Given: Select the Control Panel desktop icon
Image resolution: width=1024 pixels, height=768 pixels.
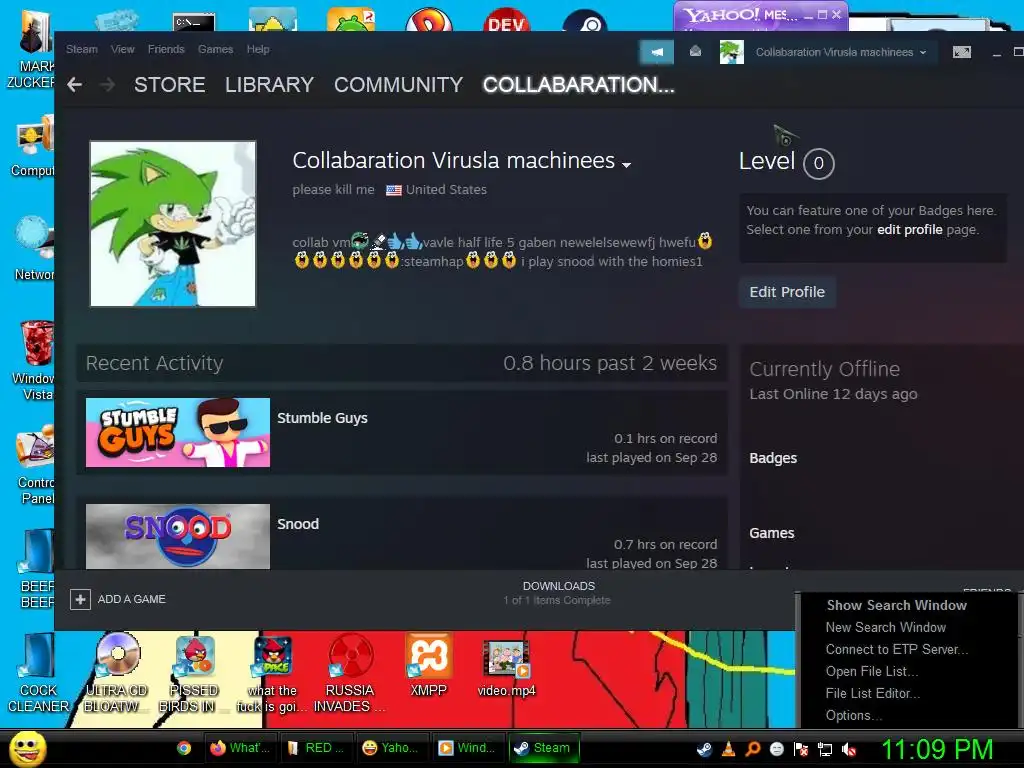Looking at the screenshot, I should click(36, 465).
